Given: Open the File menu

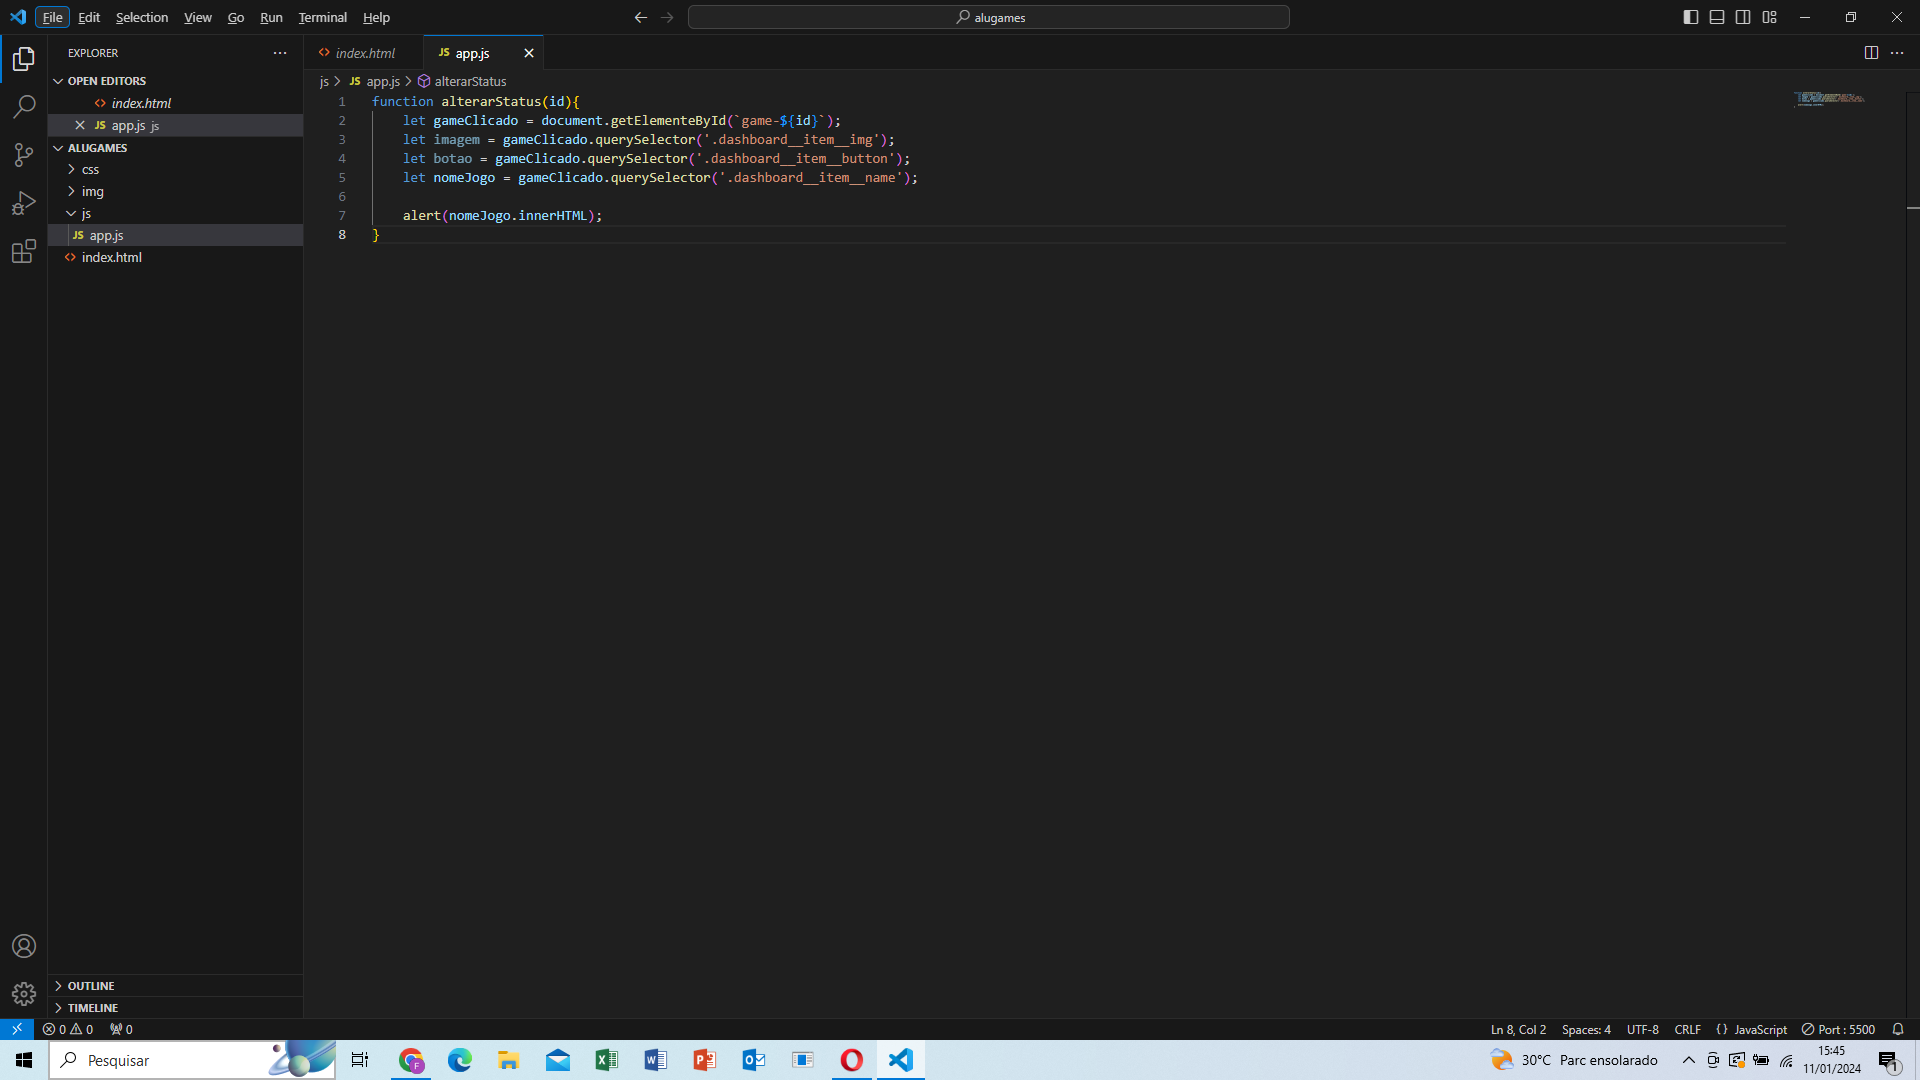Looking at the screenshot, I should point(52,17).
